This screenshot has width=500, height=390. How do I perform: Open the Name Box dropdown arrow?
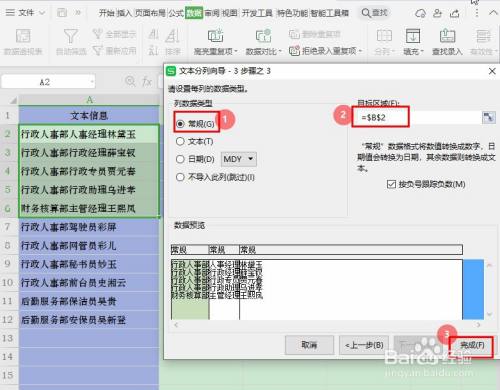(92, 82)
